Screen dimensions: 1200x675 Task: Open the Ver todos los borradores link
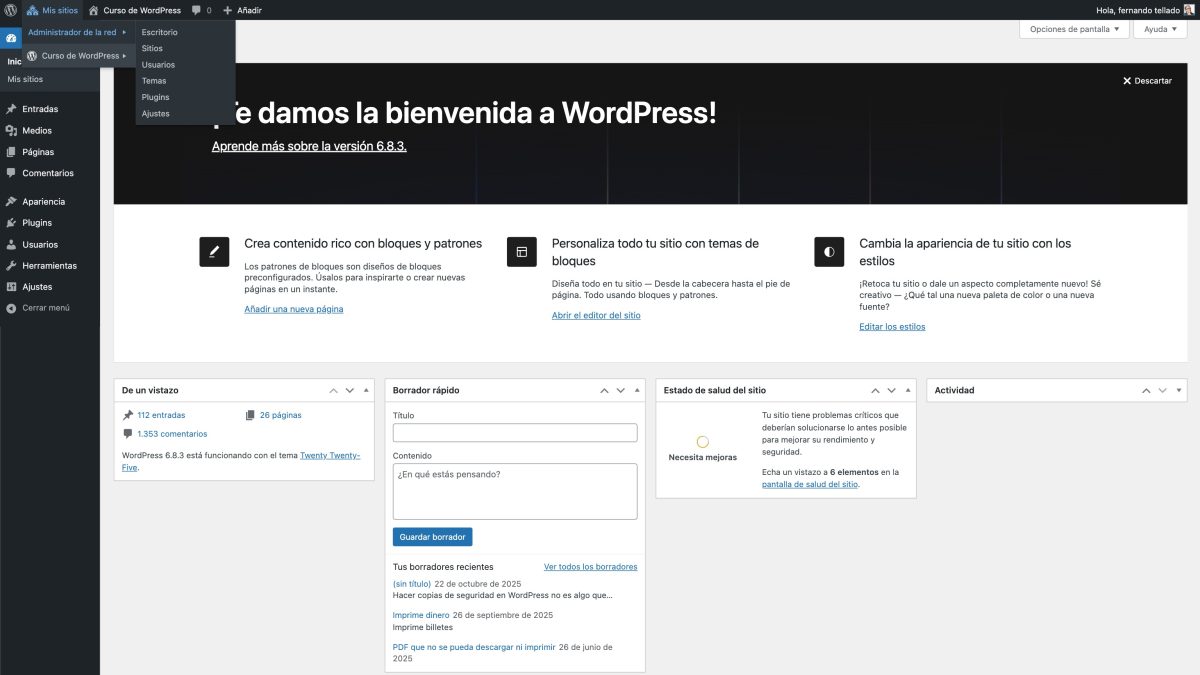(590, 566)
